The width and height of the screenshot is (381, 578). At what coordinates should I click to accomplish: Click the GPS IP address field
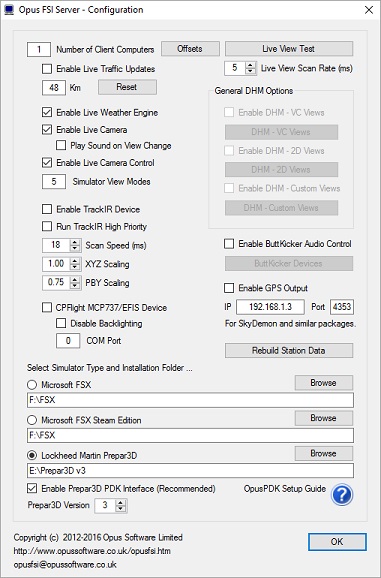270,307
